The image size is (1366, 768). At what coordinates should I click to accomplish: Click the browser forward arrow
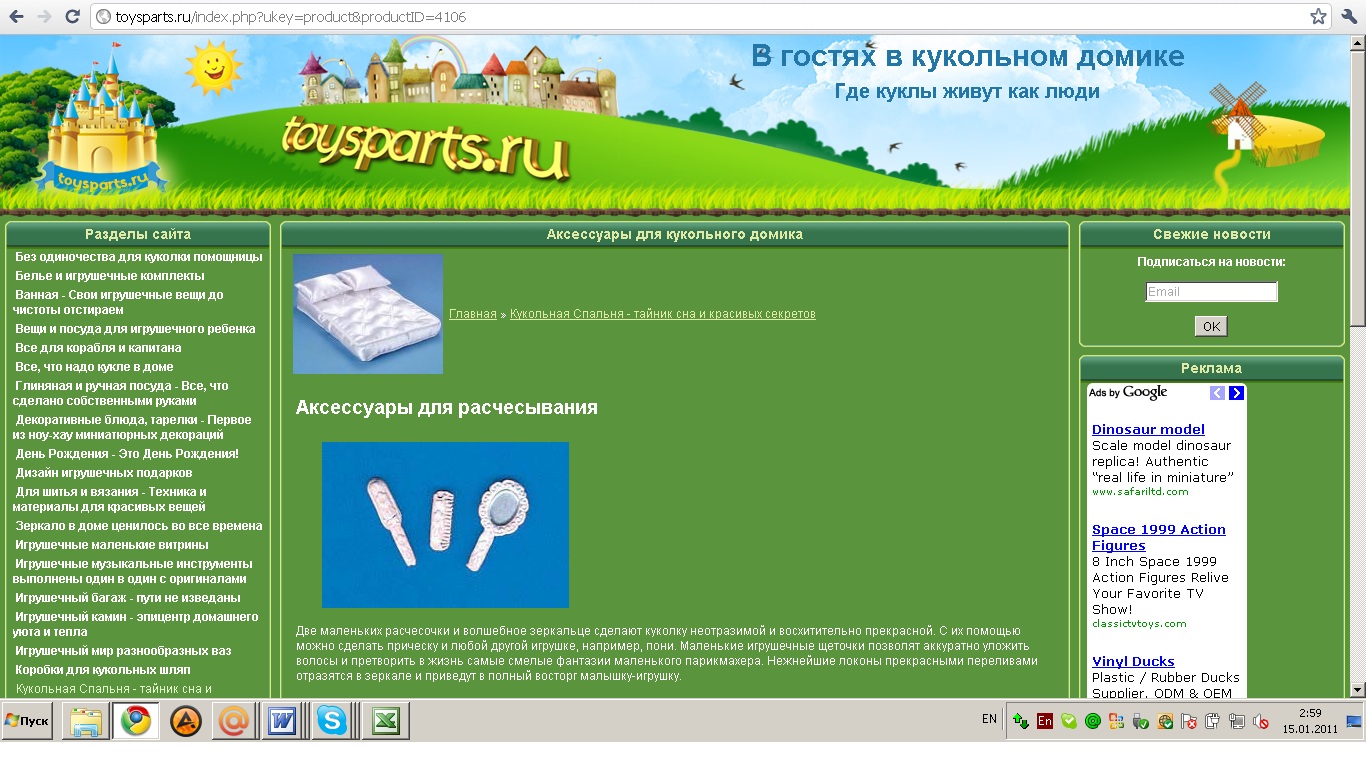(44, 17)
